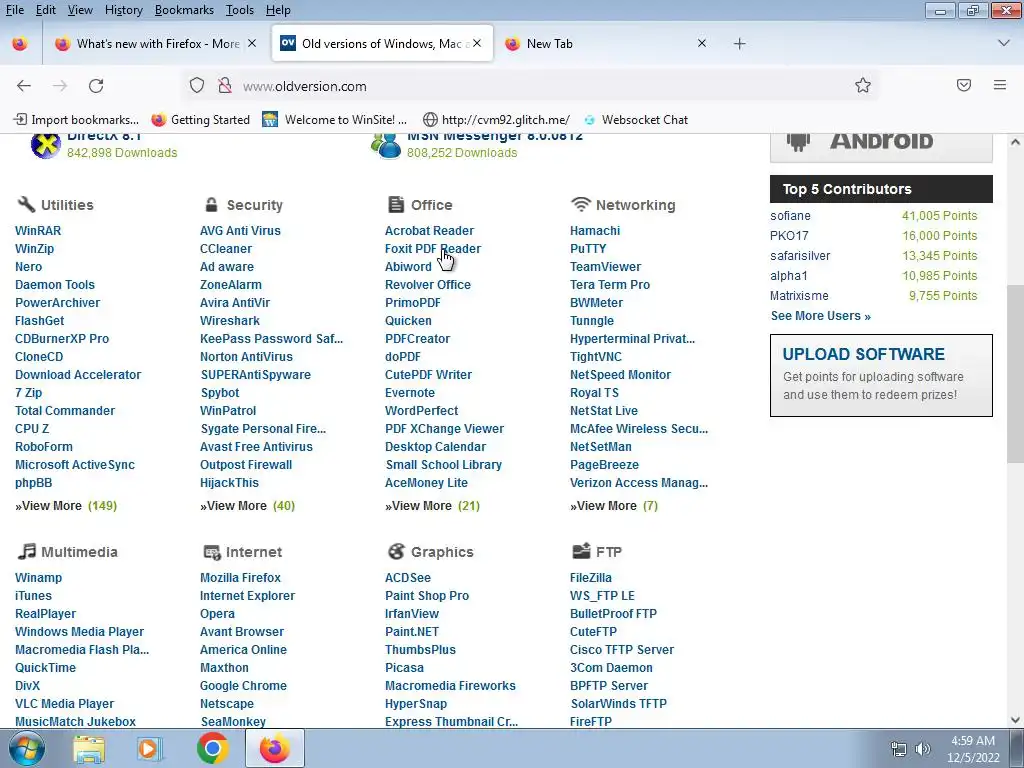Click the insecure connection padlock icon
The width and height of the screenshot is (1024, 768).
pyautogui.click(x=225, y=86)
